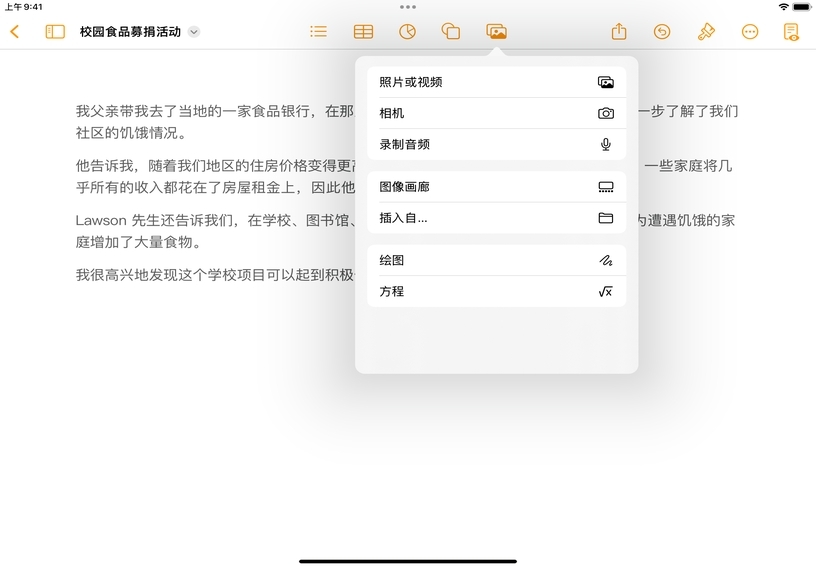The image size is (816, 567).
Task: Select 录制音频 to record audio
Action: click(x=496, y=144)
